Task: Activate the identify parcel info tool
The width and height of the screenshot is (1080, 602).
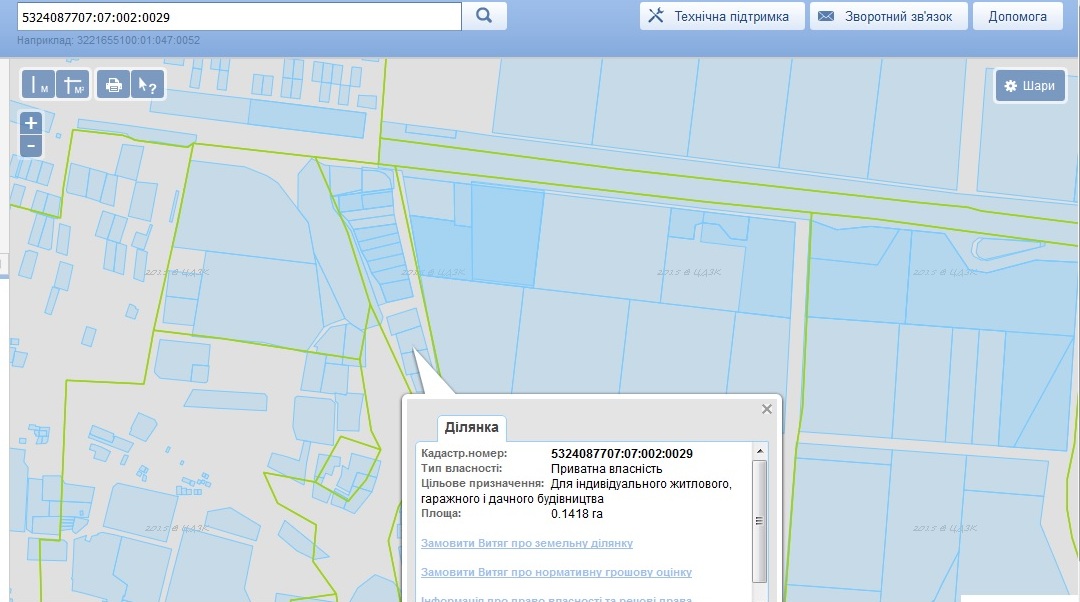Action: click(147, 85)
